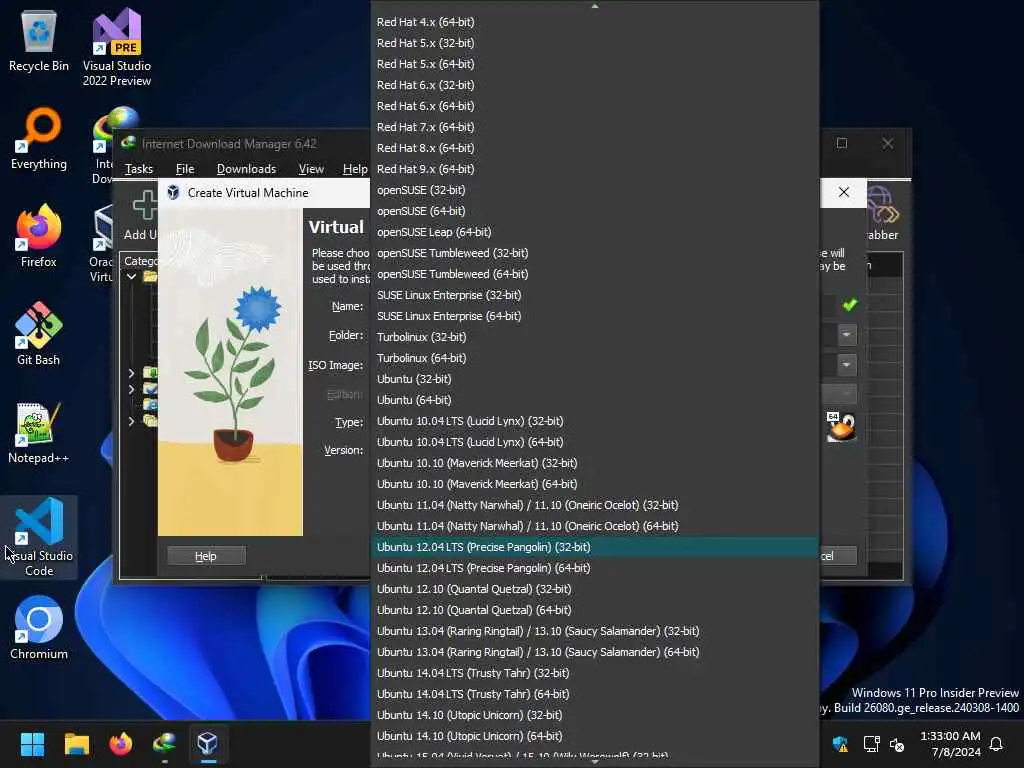The height and width of the screenshot is (768, 1024).
Task: Open File Explorer from the taskbar
Action: (x=76, y=743)
